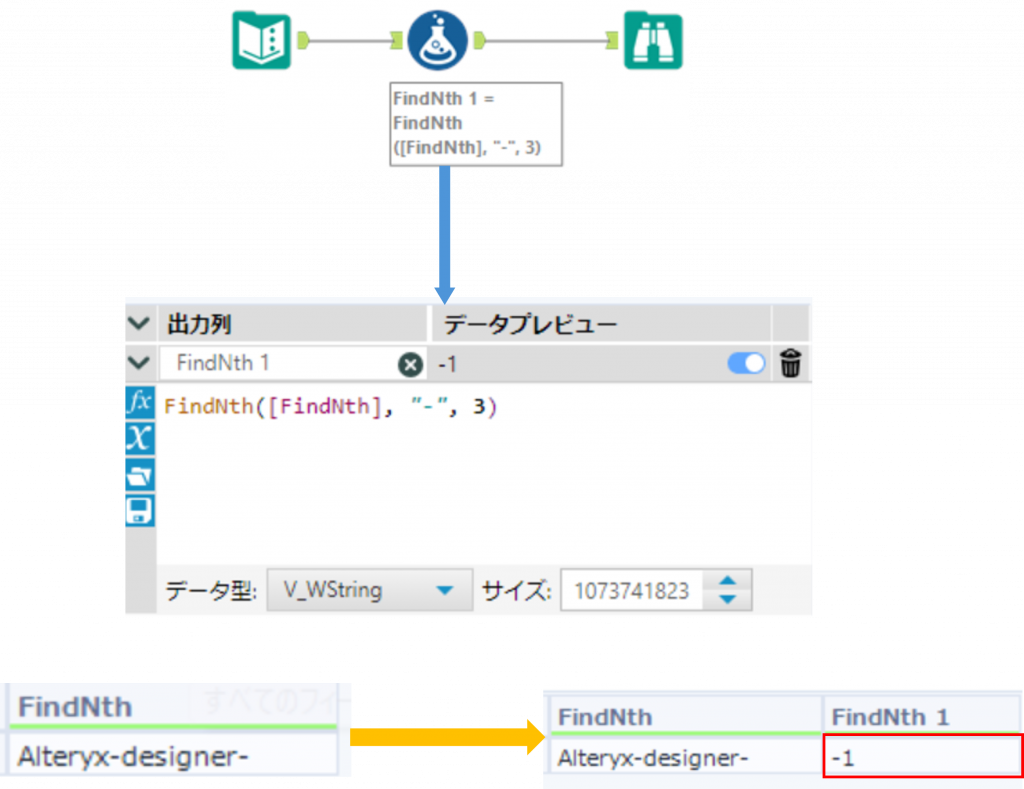This screenshot has height=789, width=1024.
Task: Open the X columns and constants list
Action: [x=139, y=438]
